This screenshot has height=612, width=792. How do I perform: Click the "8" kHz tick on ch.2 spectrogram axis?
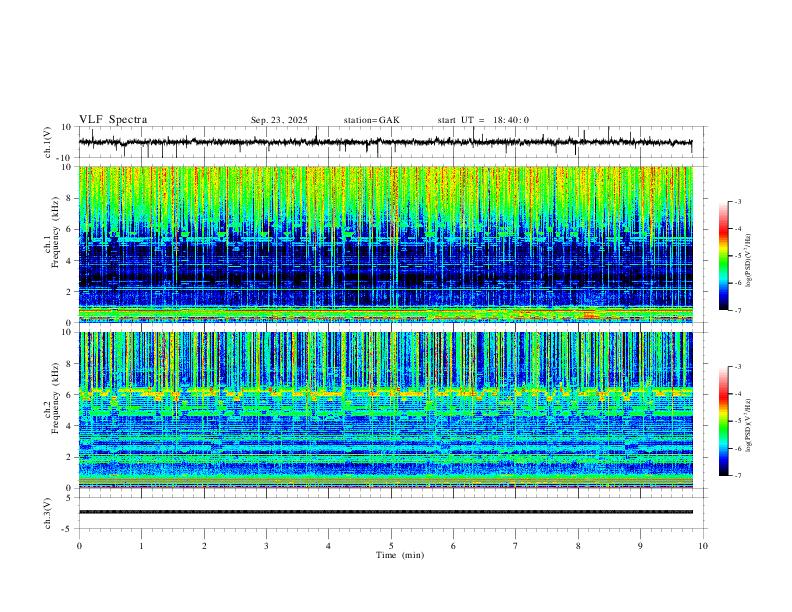coord(69,364)
